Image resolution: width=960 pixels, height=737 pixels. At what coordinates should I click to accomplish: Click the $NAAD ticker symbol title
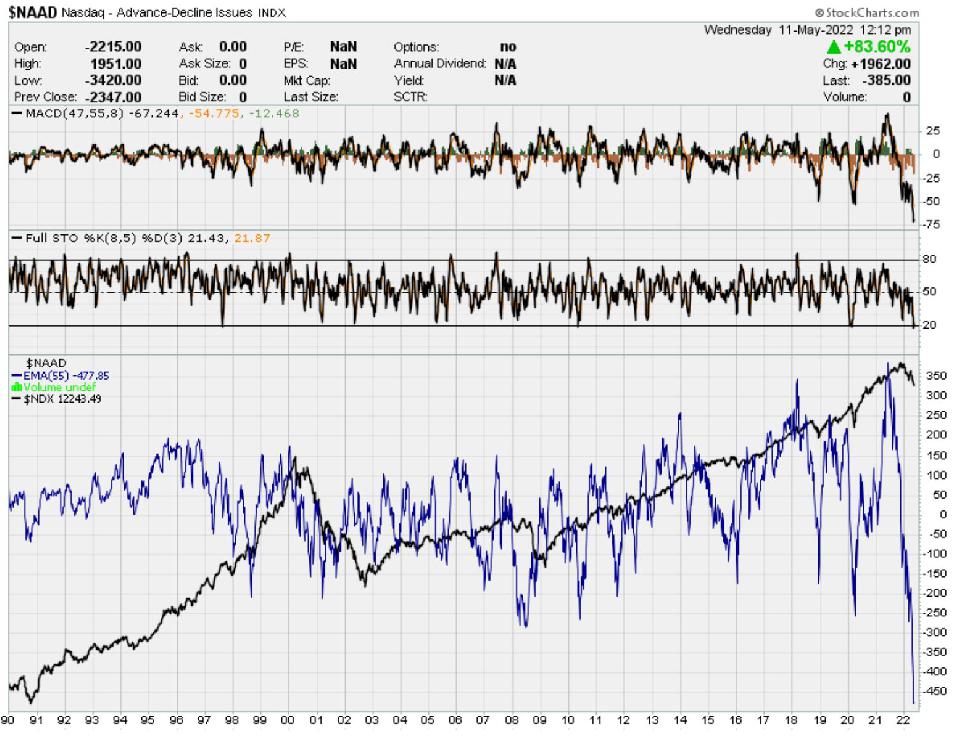[x=32, y=12]
